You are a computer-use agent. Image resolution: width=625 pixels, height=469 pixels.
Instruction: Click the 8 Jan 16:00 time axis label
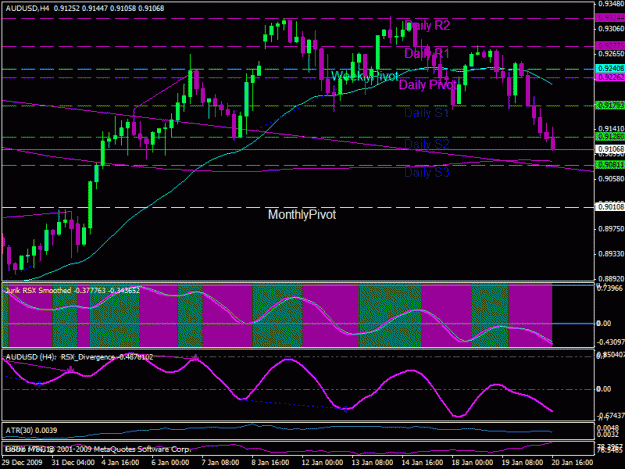coord(271,463)
